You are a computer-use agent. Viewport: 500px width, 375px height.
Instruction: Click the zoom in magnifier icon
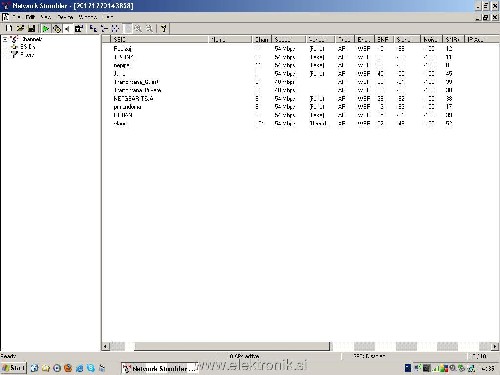click(138, 29)
